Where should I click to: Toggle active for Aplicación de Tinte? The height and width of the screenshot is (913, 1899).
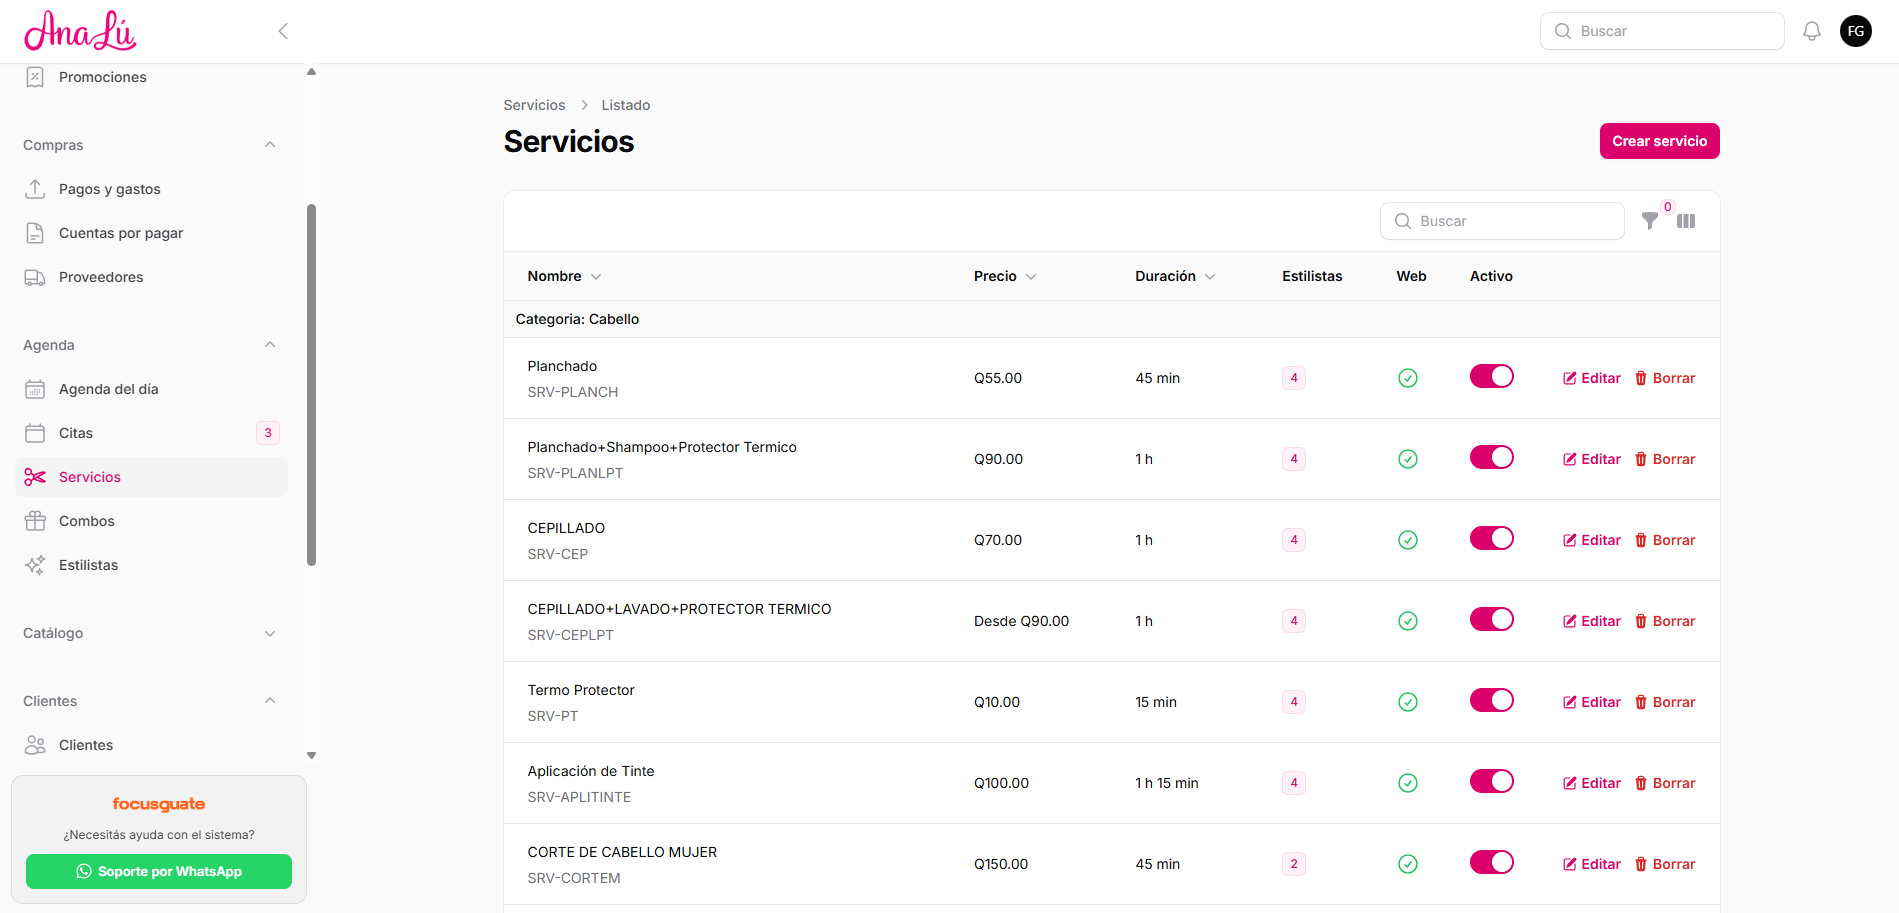click(1491, 781)
